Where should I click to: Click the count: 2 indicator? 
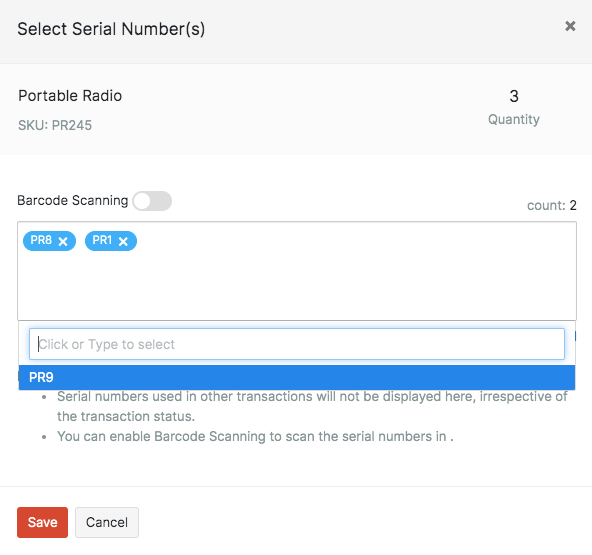[552, 205]
